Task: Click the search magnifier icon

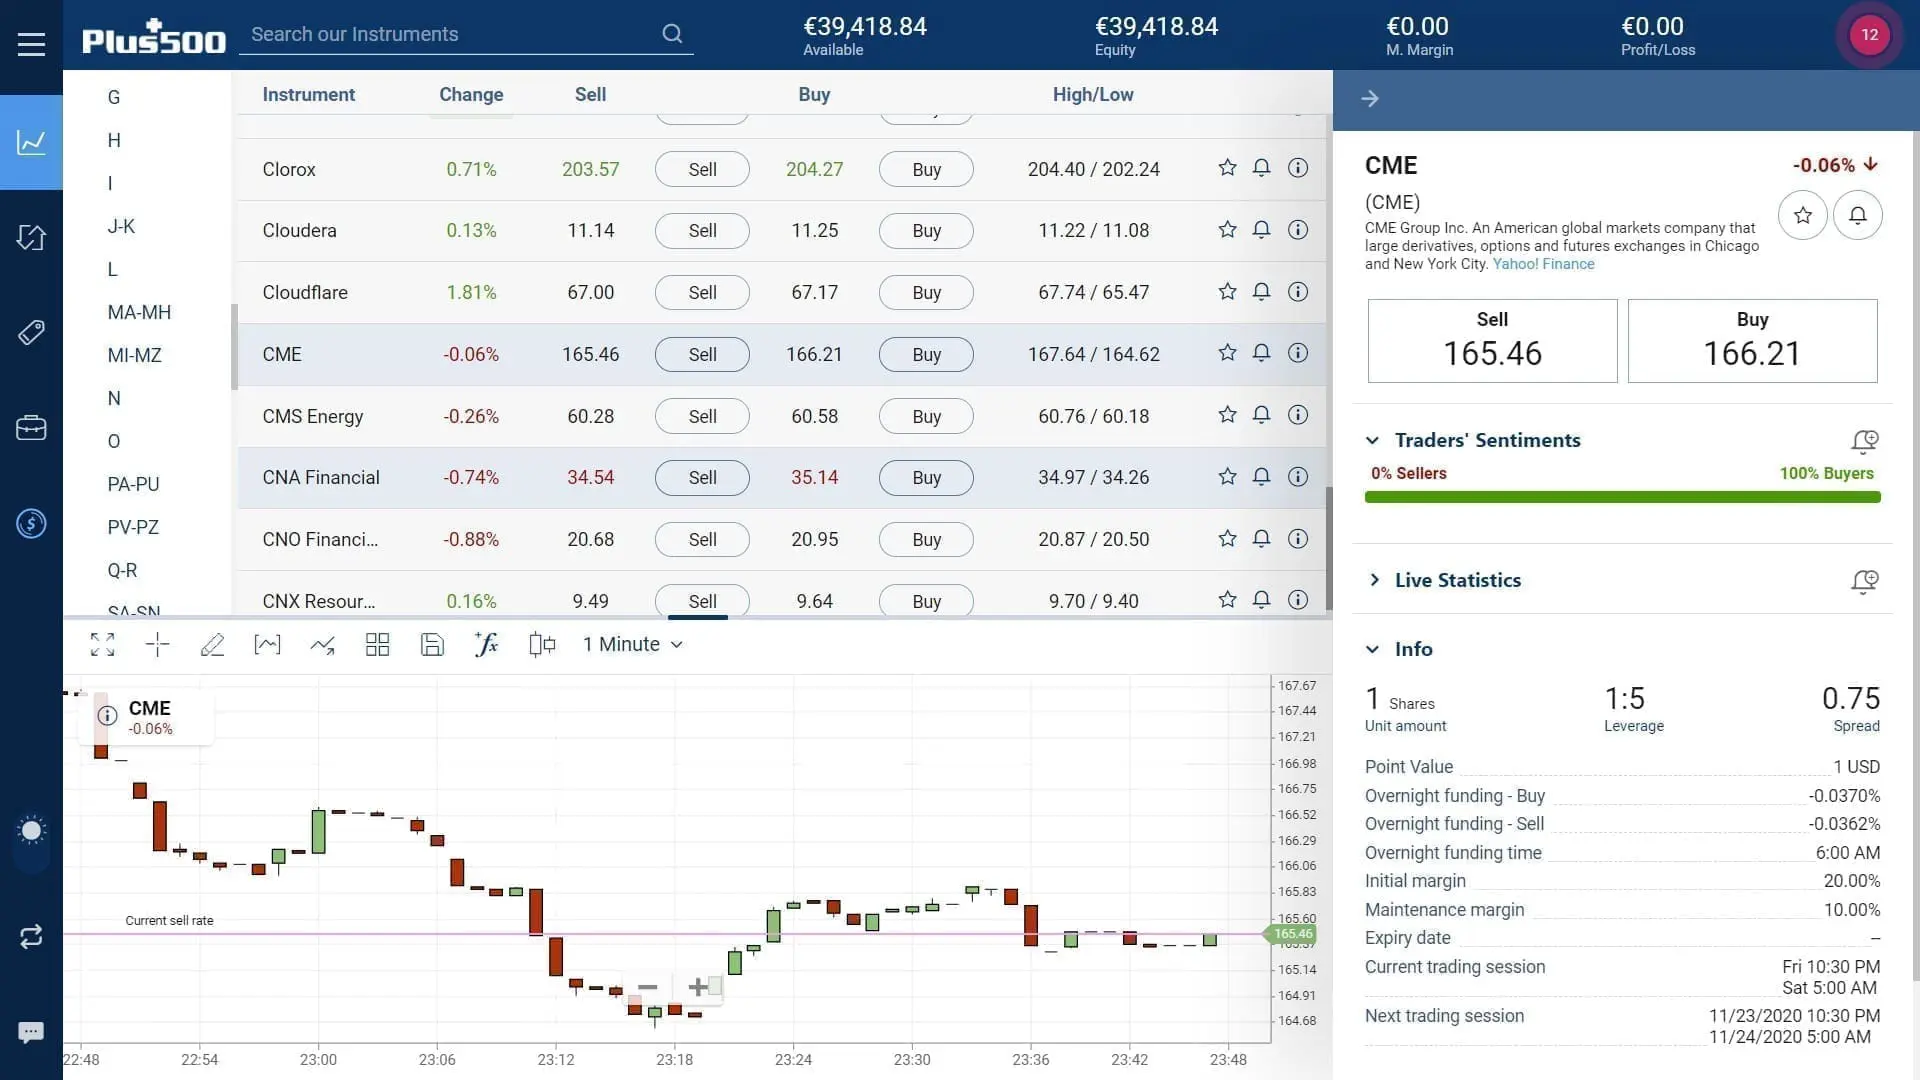Action: point(672,34)
